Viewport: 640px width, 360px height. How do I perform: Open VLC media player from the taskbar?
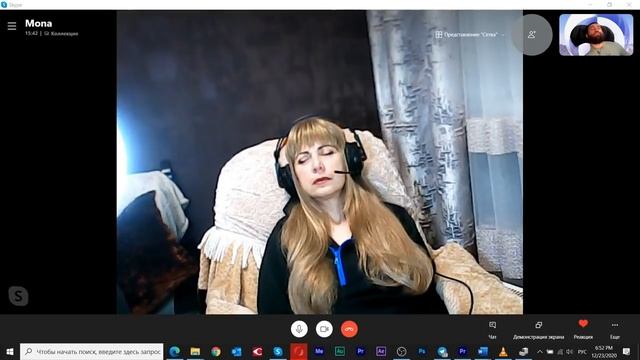[503, 351]
